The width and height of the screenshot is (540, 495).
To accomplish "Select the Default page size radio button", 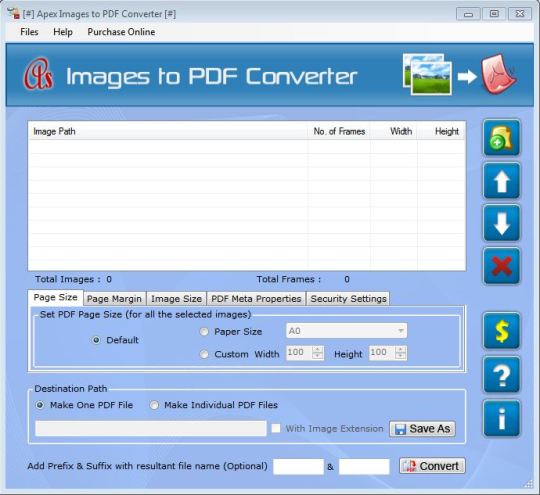I will point(96,340).
